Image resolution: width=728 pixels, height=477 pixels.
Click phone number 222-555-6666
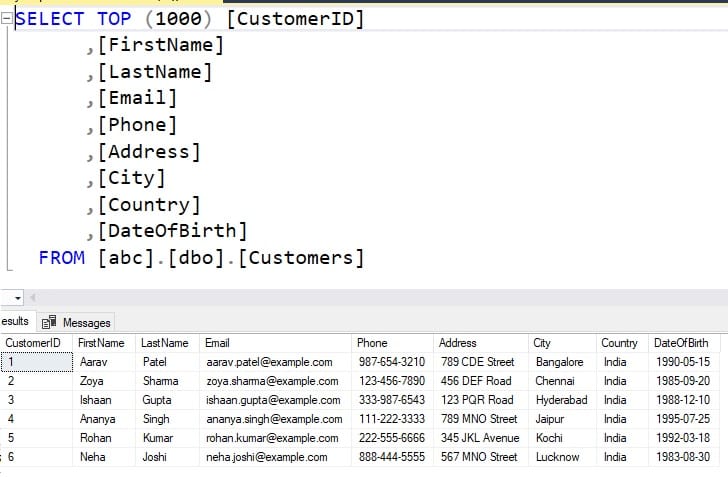(391, 438)
